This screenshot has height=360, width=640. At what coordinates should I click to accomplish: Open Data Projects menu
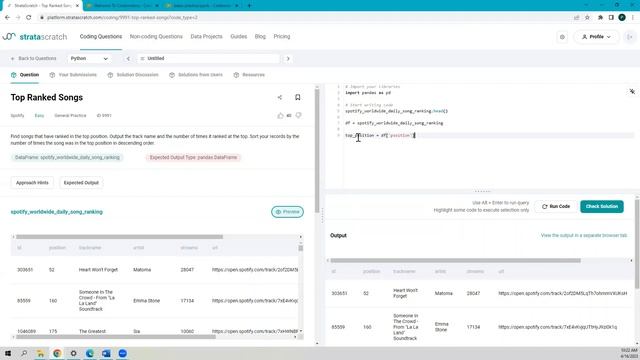[x=207, y=37]
